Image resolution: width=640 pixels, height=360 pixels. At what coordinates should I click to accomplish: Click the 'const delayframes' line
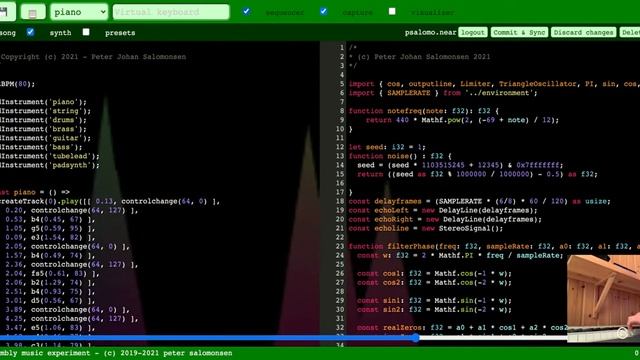click(480, 201)
